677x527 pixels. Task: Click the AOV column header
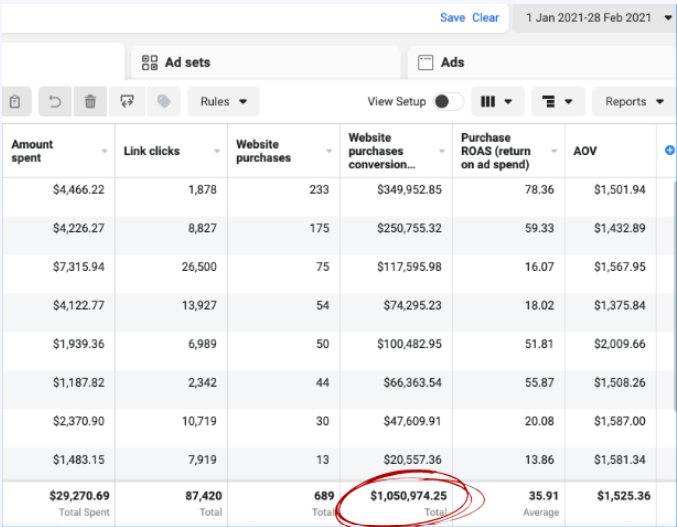pyautogui.click(x=585, y=151)
